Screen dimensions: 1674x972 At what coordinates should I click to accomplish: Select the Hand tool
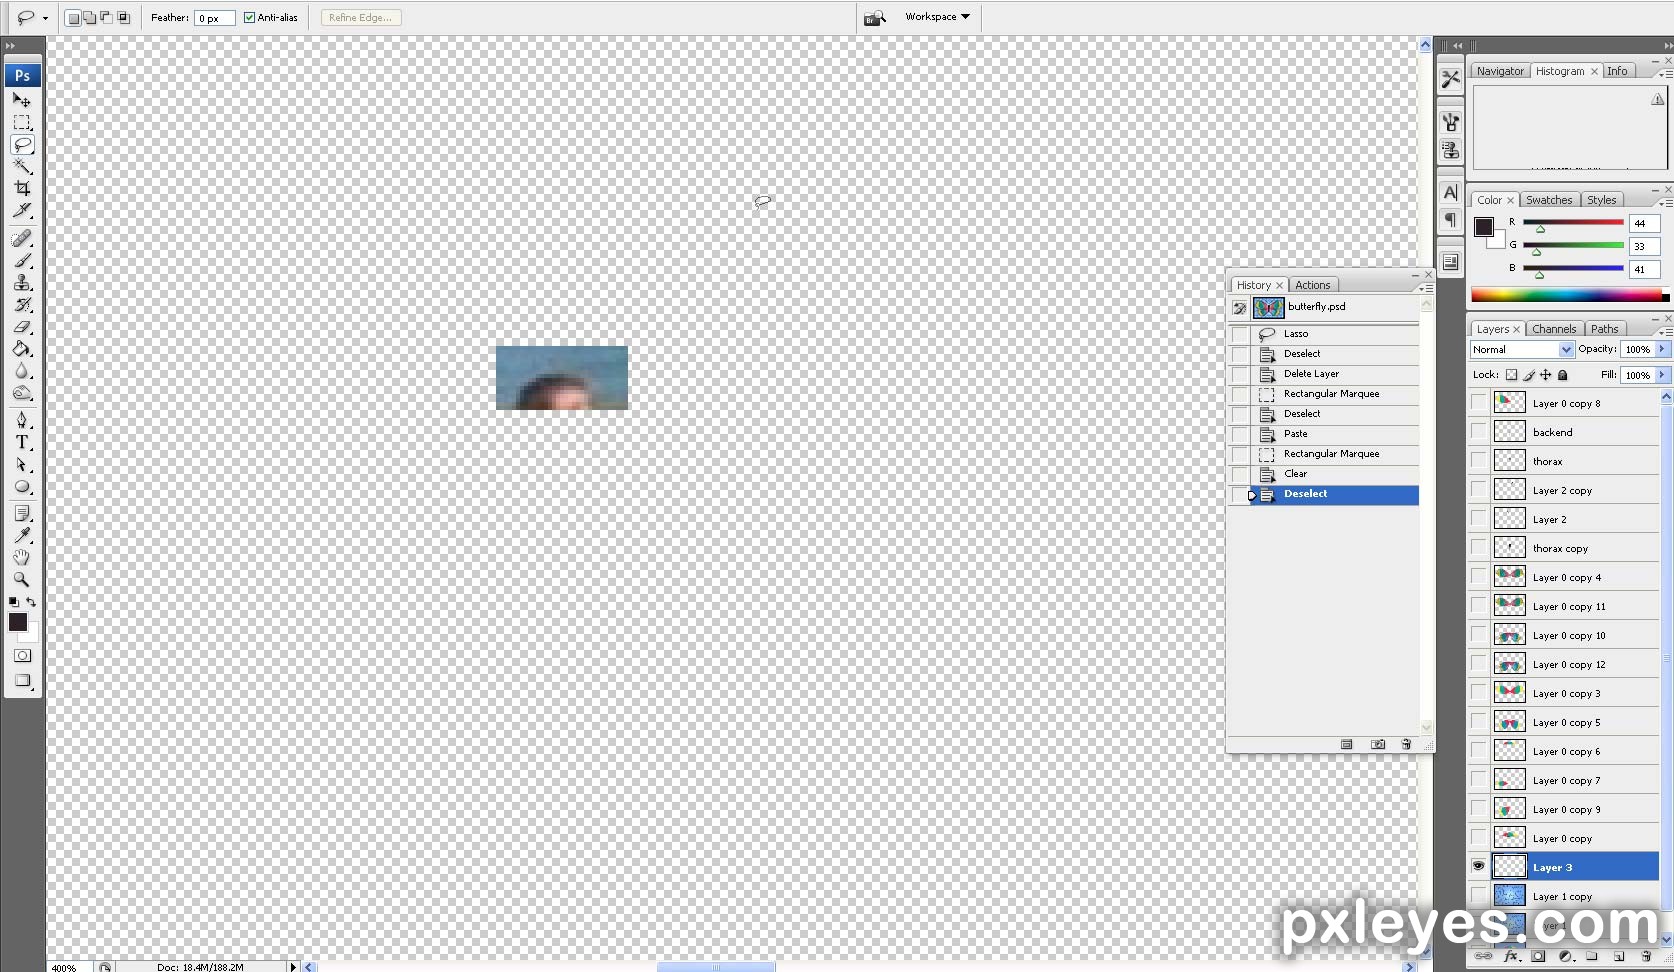[22, 557]
